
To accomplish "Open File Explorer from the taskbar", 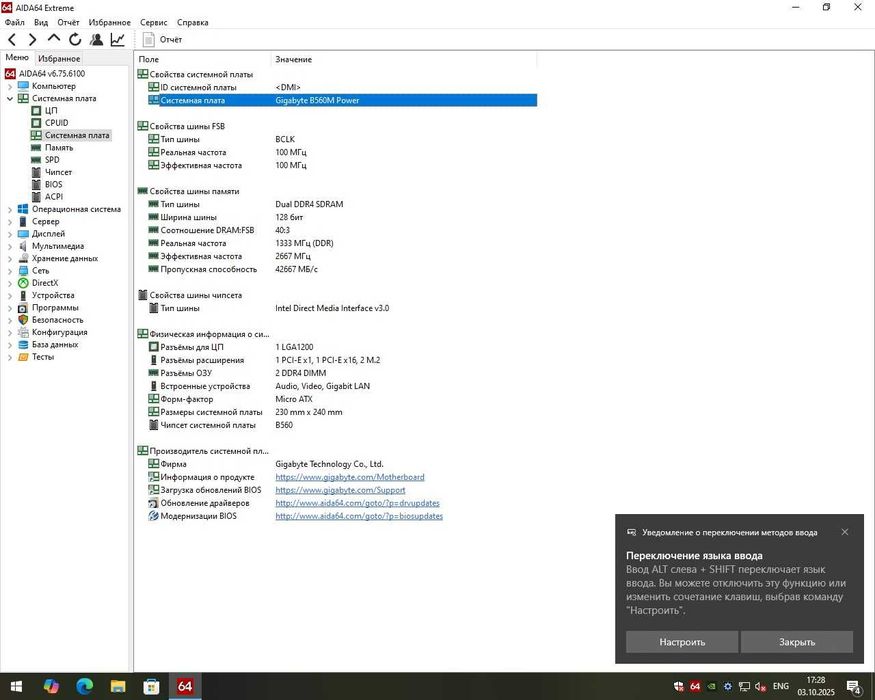I will click(118, 686).
